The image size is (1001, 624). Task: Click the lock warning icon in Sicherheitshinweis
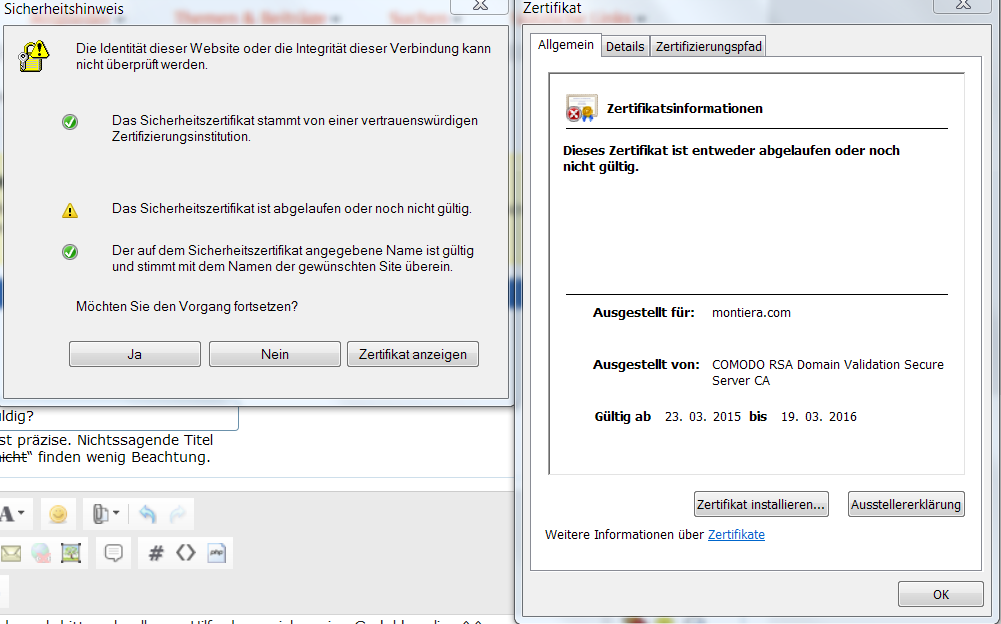[33, 56]
